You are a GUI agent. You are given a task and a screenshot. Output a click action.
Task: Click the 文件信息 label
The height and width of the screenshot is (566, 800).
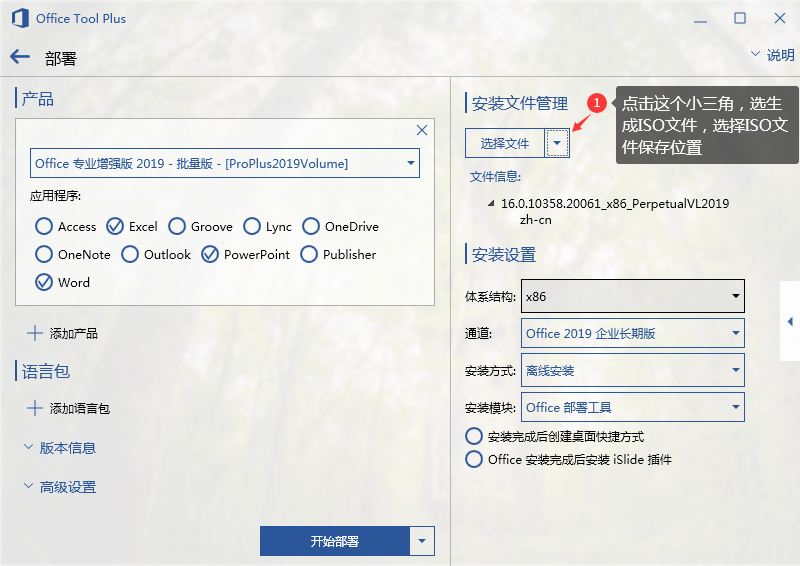495,177
